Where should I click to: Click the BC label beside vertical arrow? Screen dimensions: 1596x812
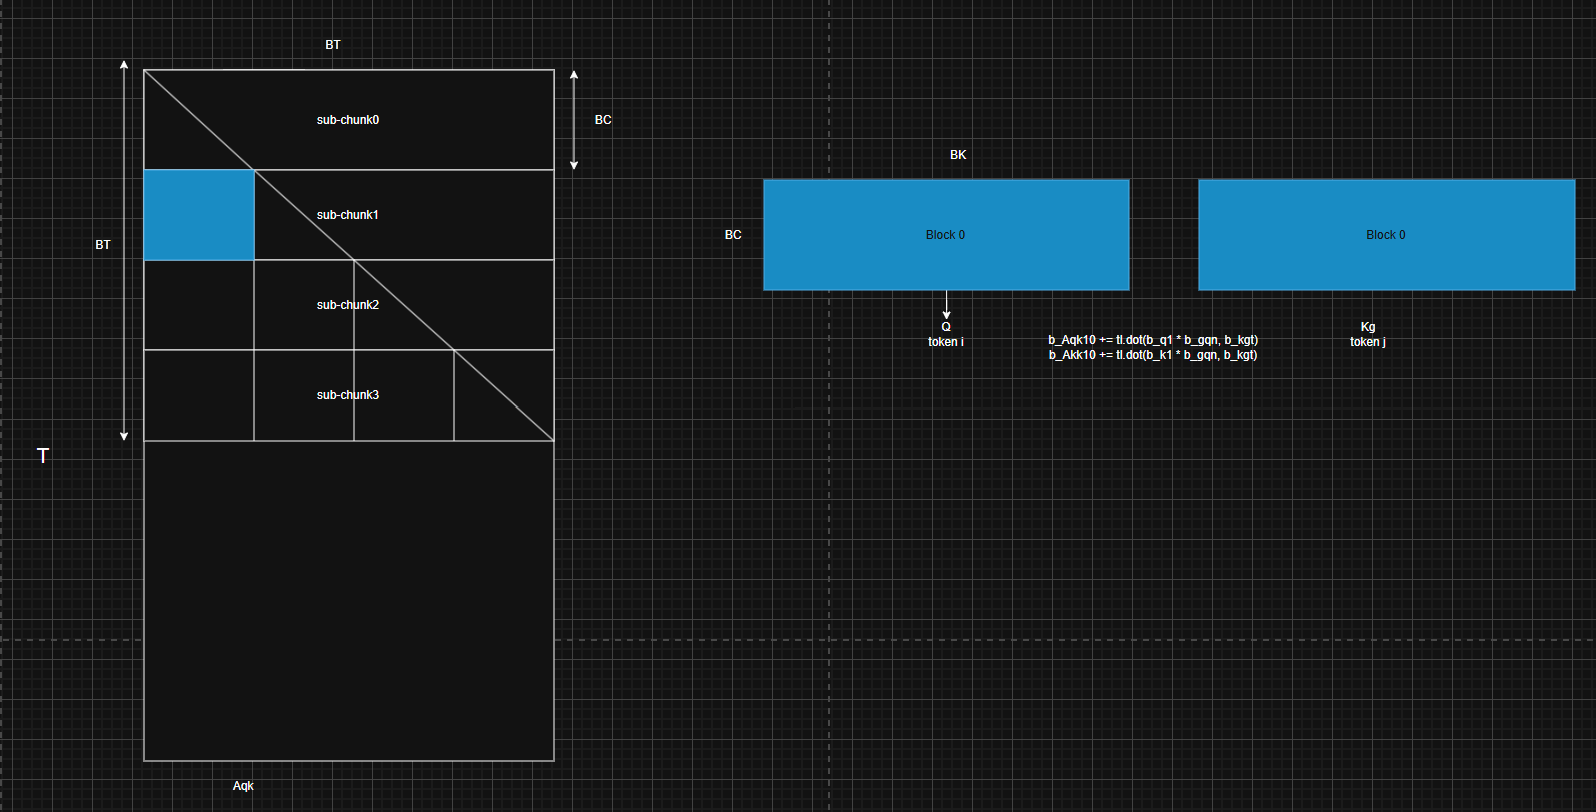(x=603, y=120)
